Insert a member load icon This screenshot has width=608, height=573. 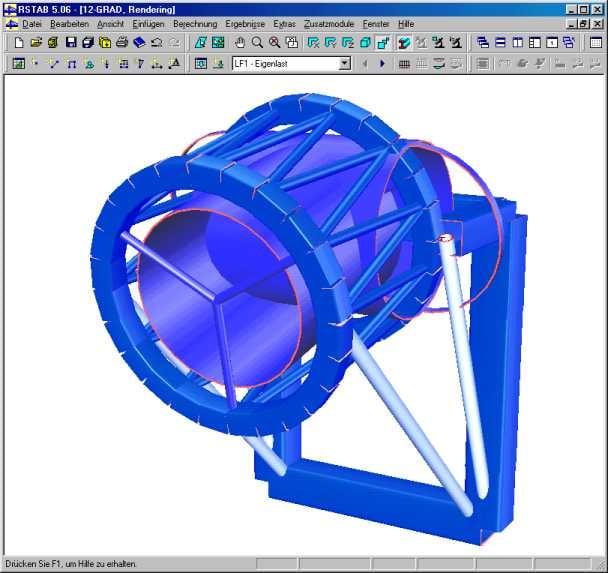click(124, 63)
